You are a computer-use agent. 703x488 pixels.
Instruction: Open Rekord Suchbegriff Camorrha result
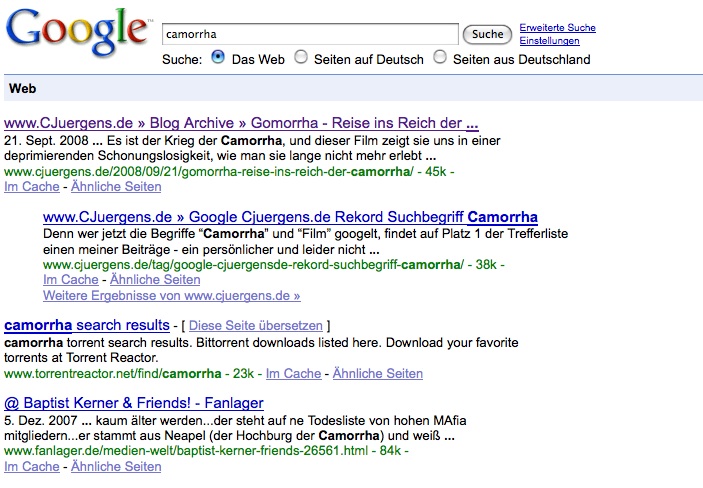pyautogui.click(x=290, y=217)
